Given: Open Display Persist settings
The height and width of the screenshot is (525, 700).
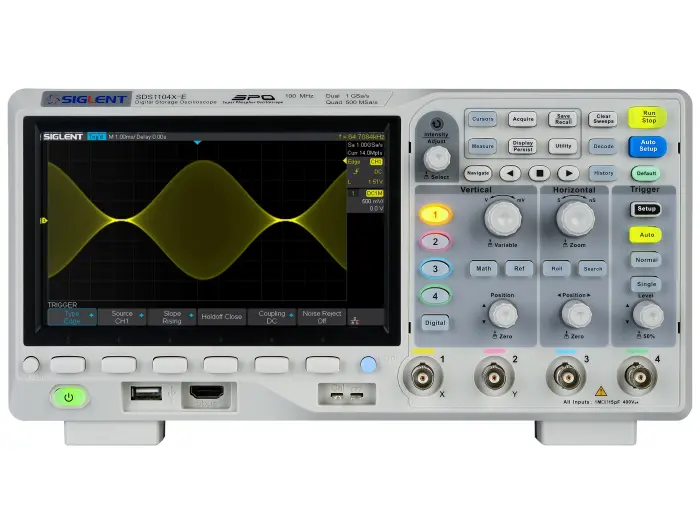Looking at the screenshot, I should pyautogui.click(x=523, y=146).
